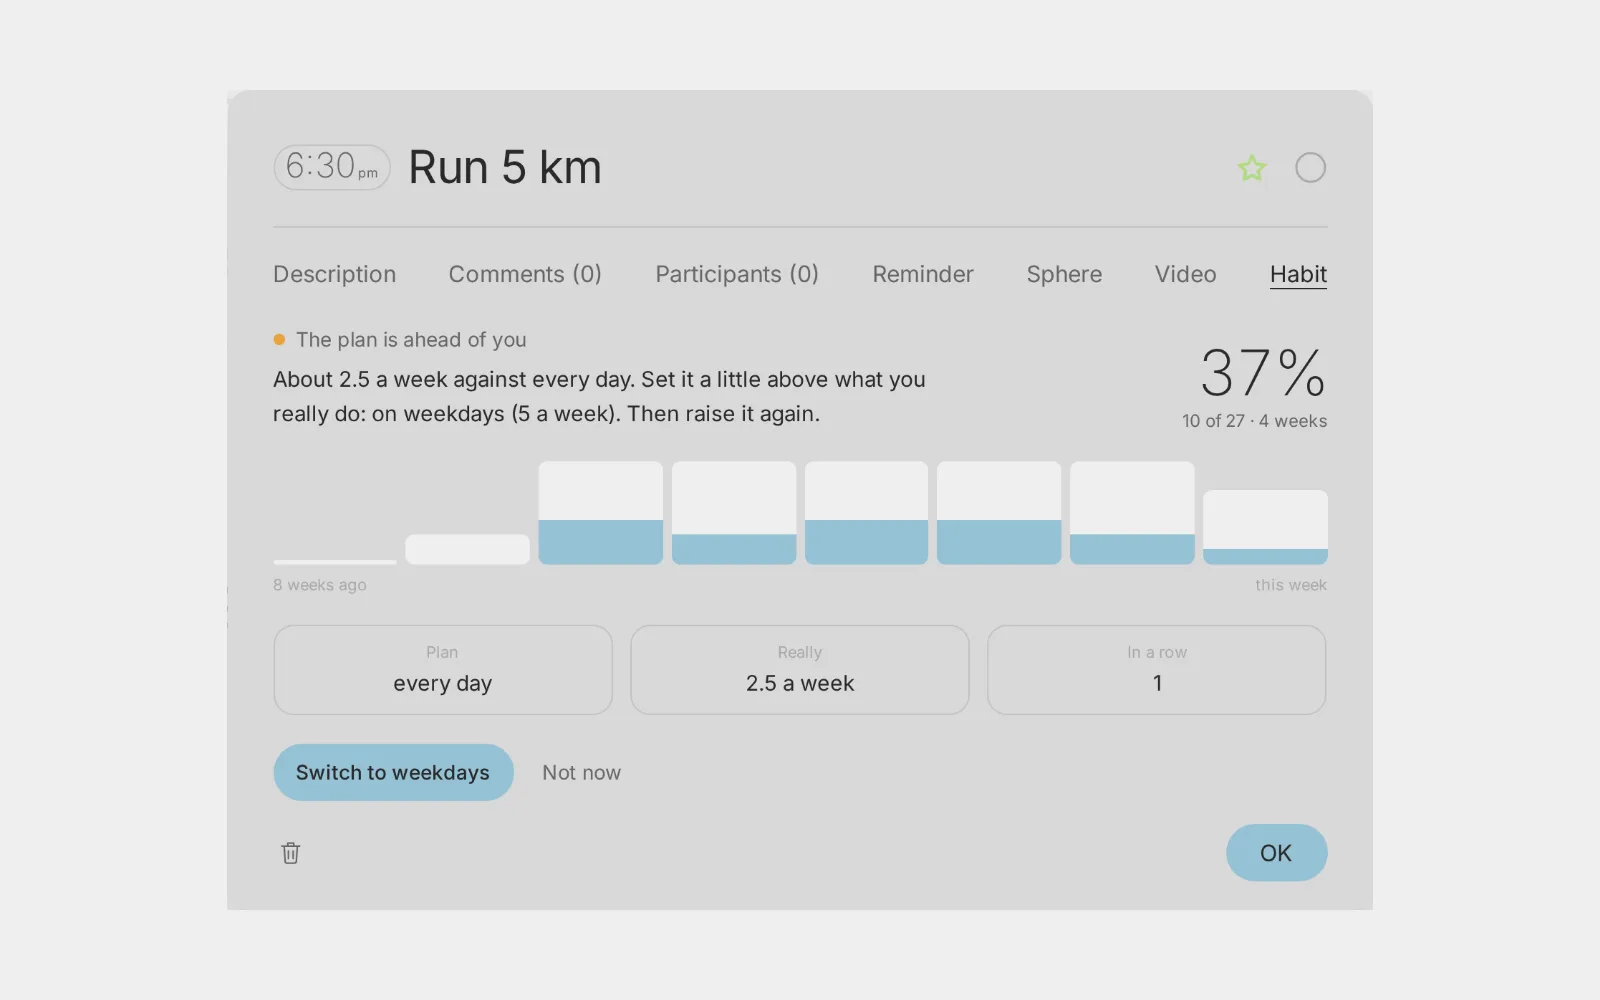Click the 10 of 27 · 4 weeks text
The width and height of the screenshot is (1600, 1000).
tap(1254, 421)
